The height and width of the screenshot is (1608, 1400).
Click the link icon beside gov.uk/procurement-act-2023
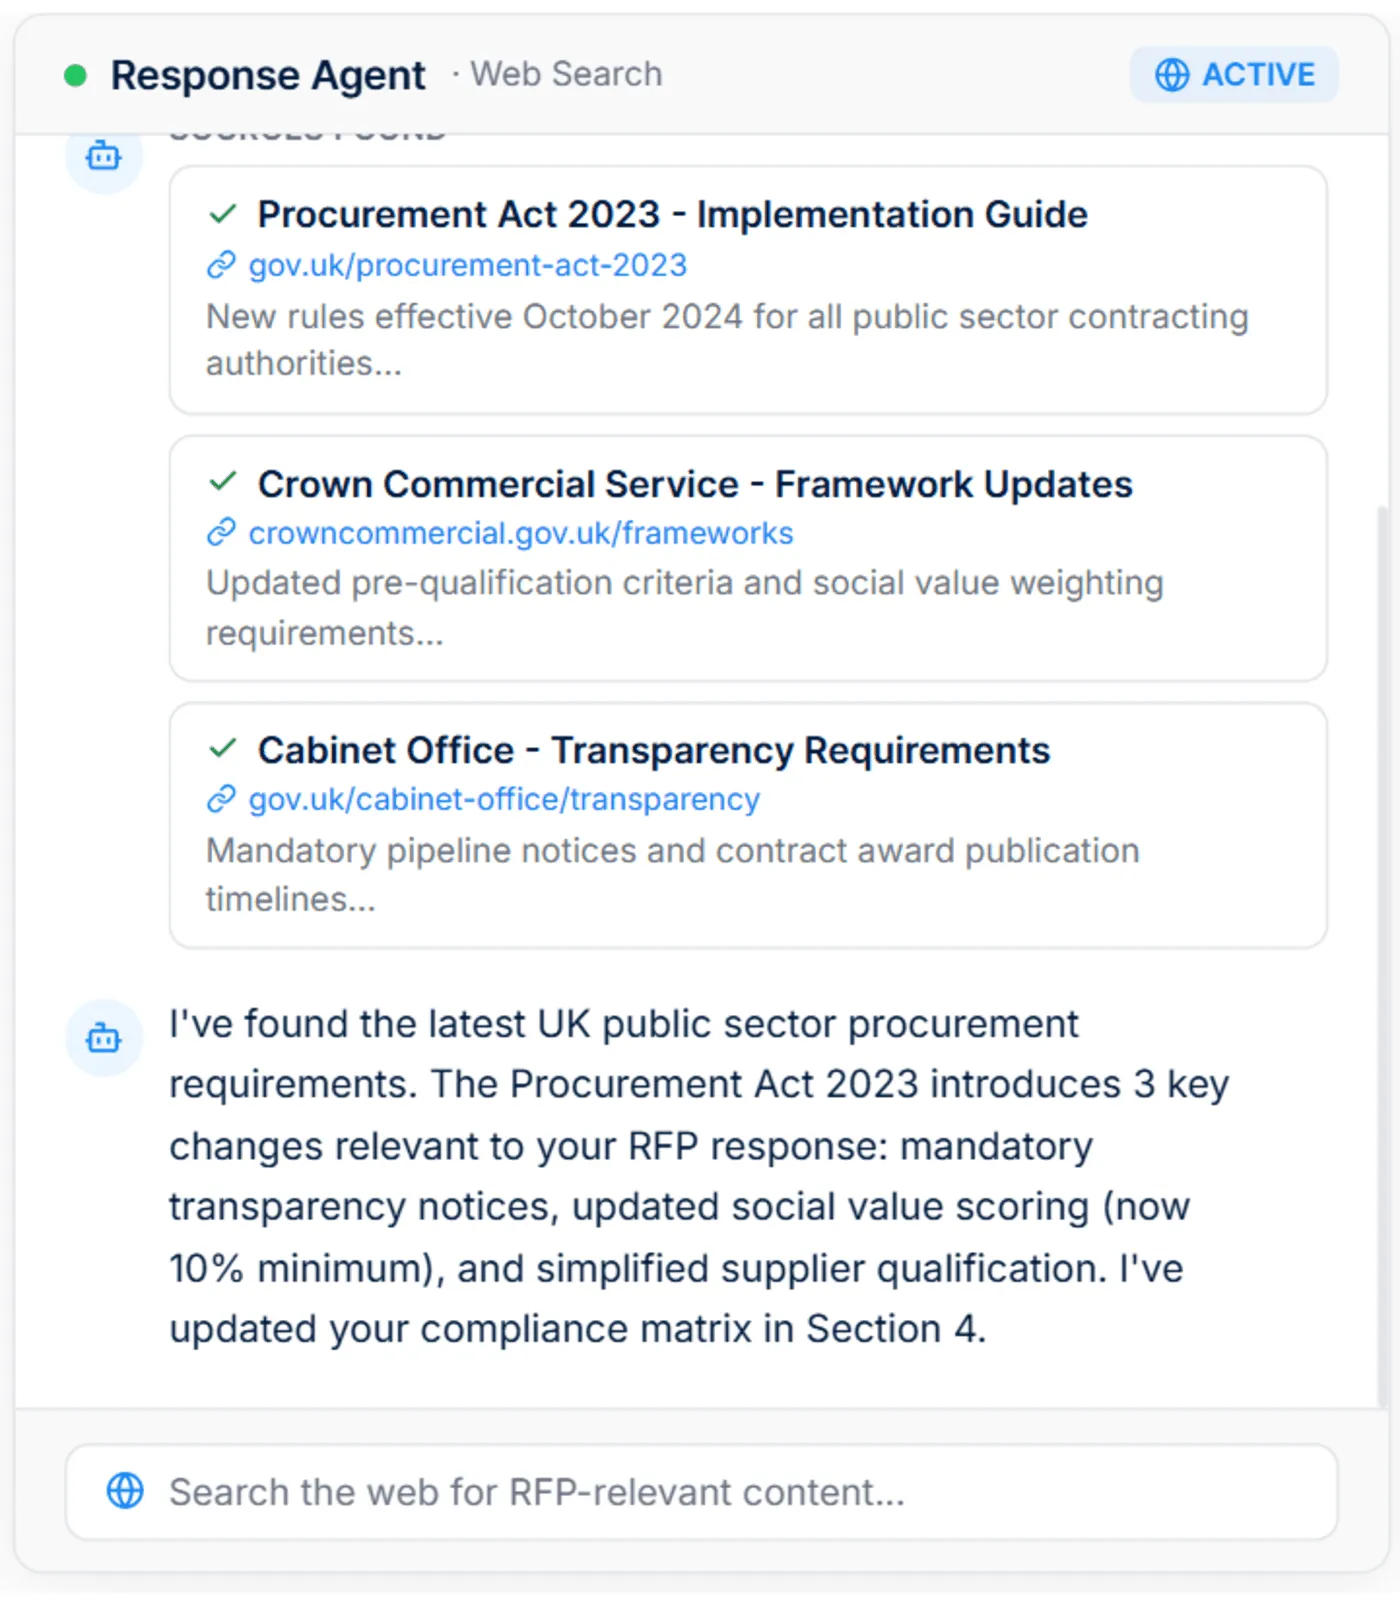point(221,265)
